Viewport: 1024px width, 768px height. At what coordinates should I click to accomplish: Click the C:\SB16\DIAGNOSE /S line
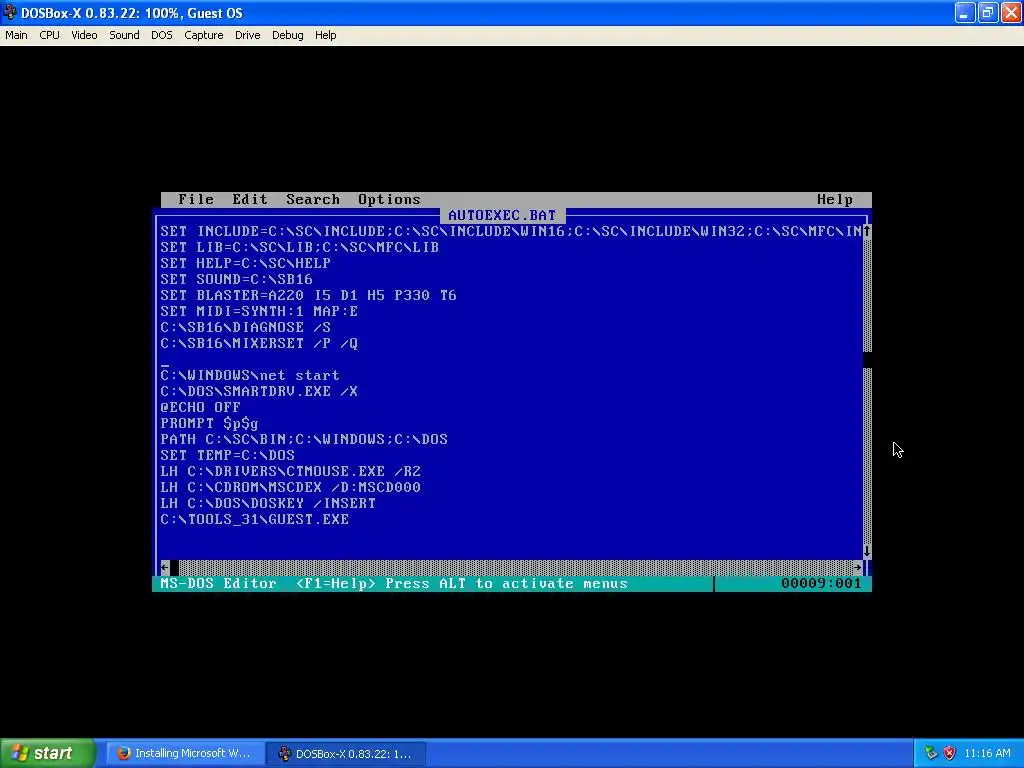[246, 327]
